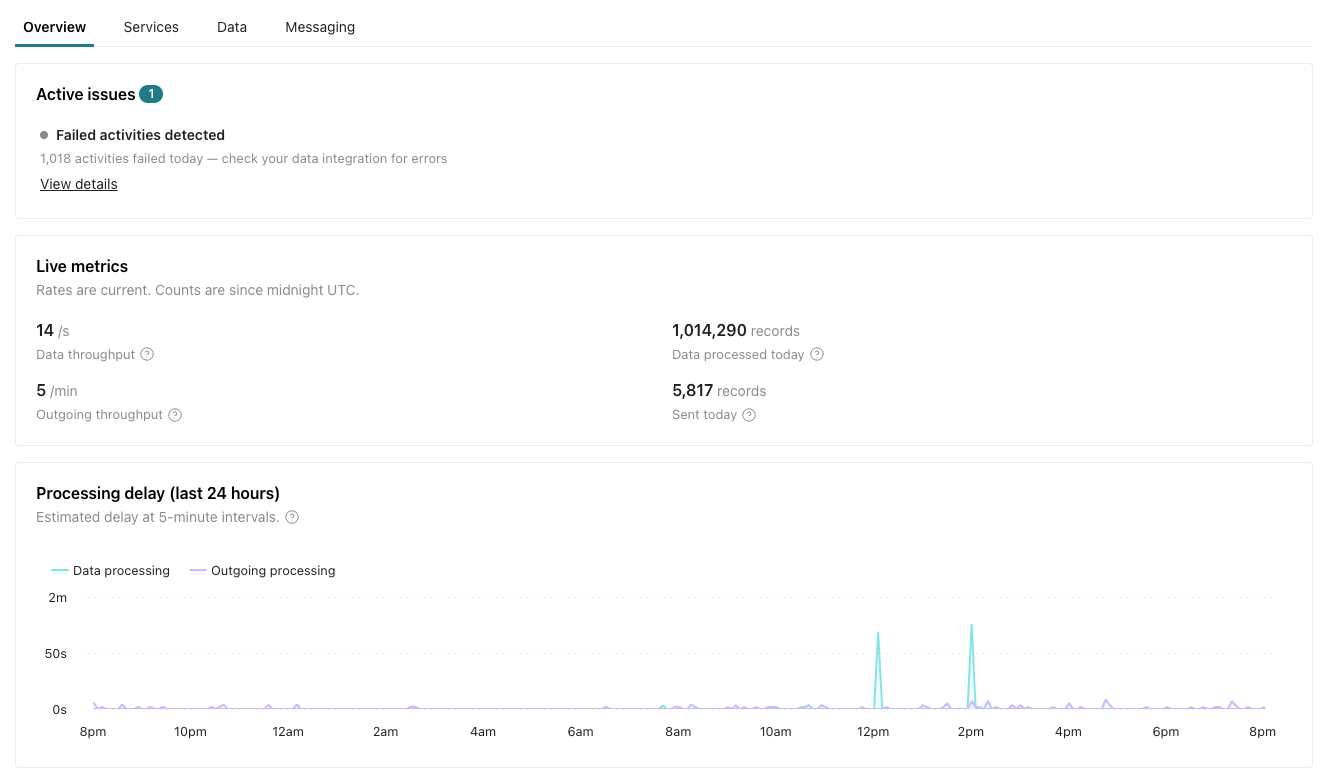Screen dimensions: 1327x783
Task: Open the Estimated delay intervals help tooltip
Action: point(291,517)
